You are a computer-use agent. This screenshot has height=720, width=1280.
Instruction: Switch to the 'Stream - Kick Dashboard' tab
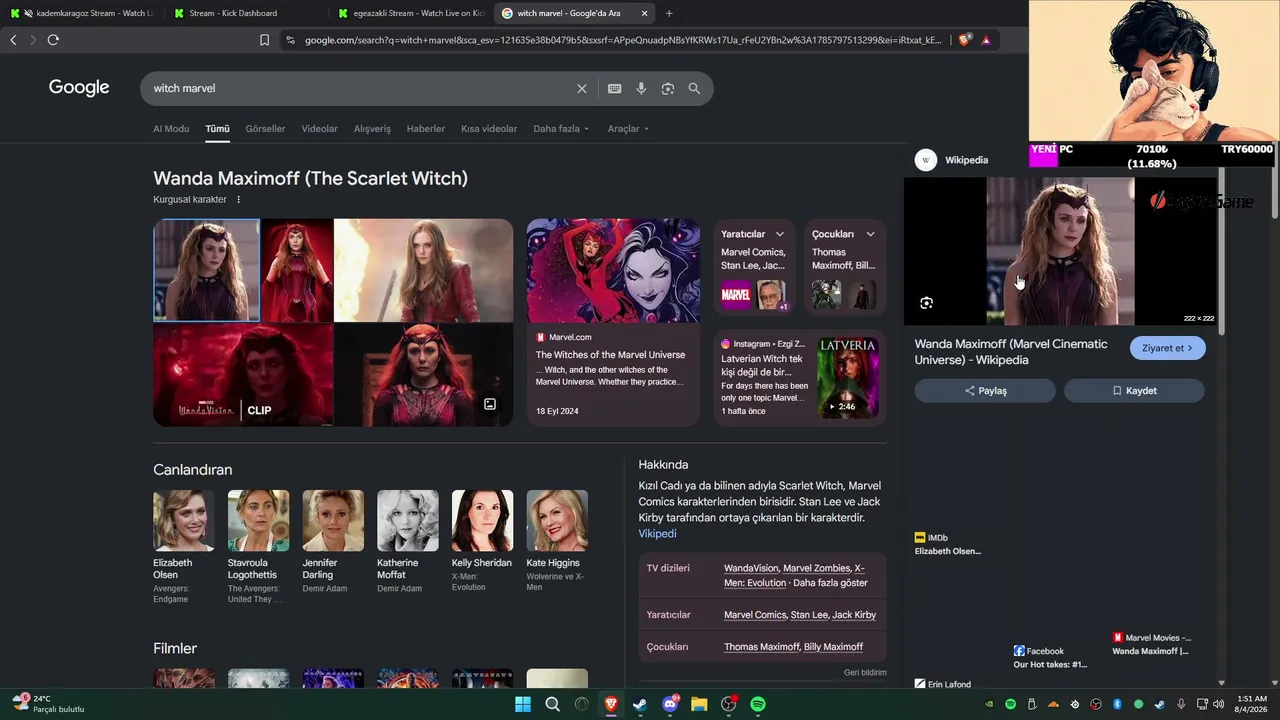(245, 13)
